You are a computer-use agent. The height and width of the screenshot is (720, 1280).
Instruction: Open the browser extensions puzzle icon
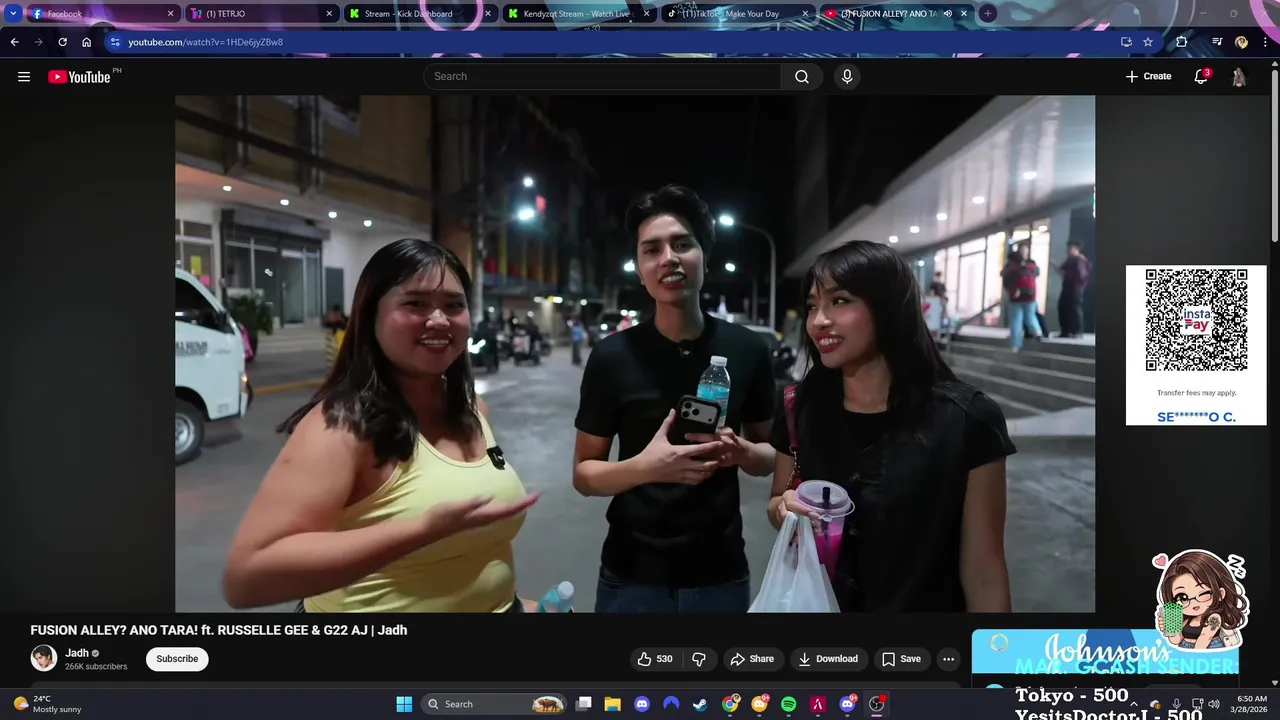pos(1182,42)
